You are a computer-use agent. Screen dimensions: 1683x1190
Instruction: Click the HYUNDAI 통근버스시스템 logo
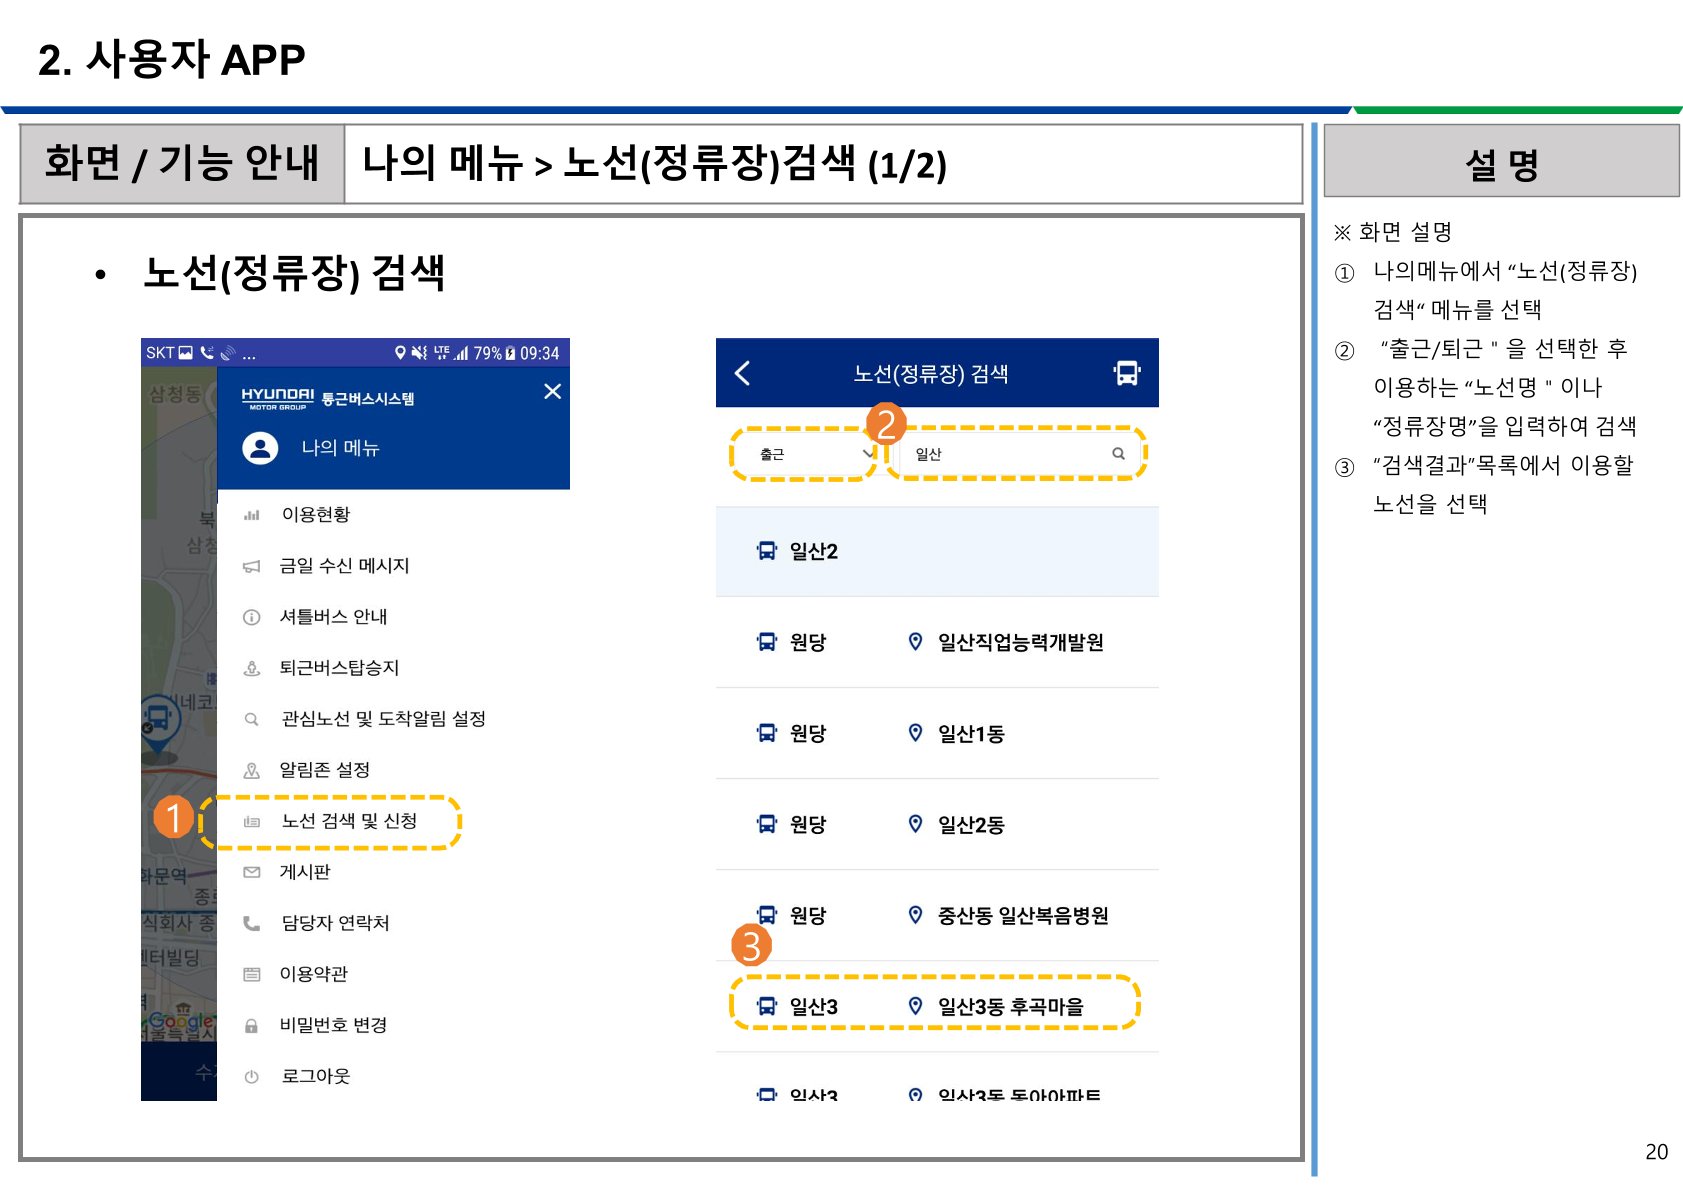[x=327, y=398]
